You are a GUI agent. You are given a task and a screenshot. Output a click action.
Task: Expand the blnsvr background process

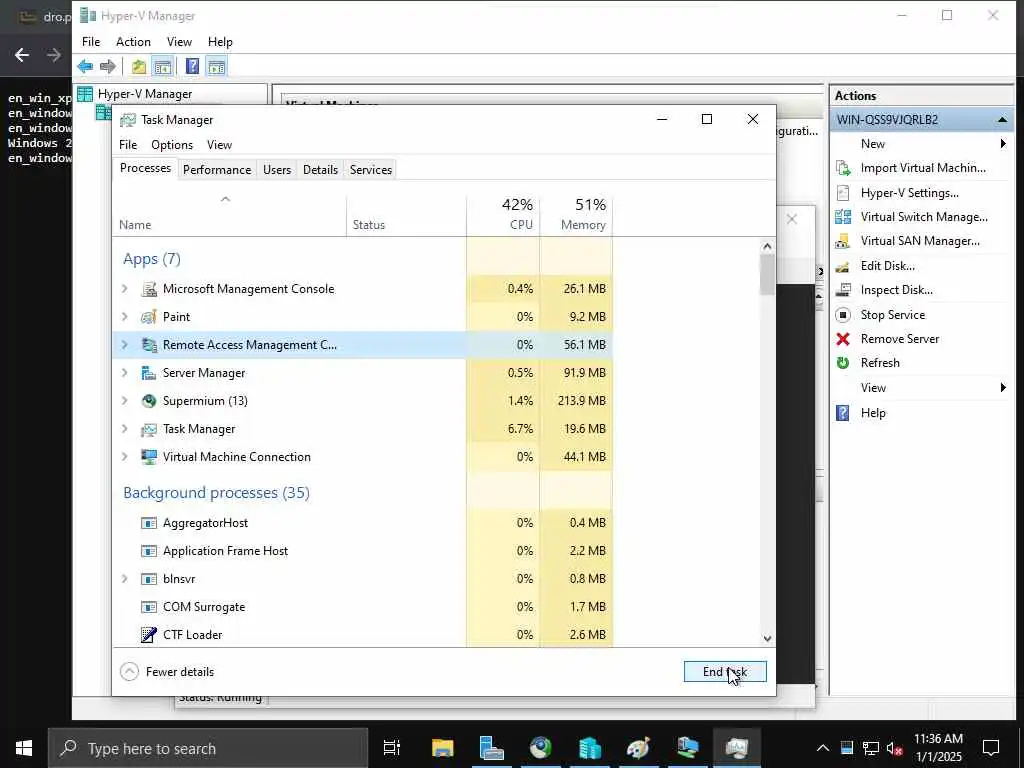tap(125, 579)
